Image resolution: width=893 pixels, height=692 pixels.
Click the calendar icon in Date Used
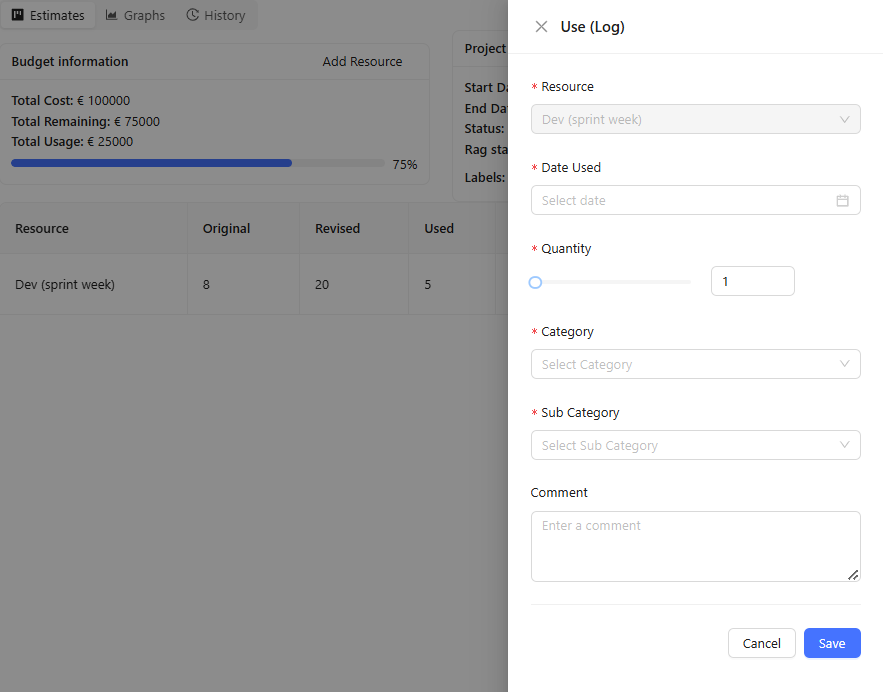tap(842, 201)
